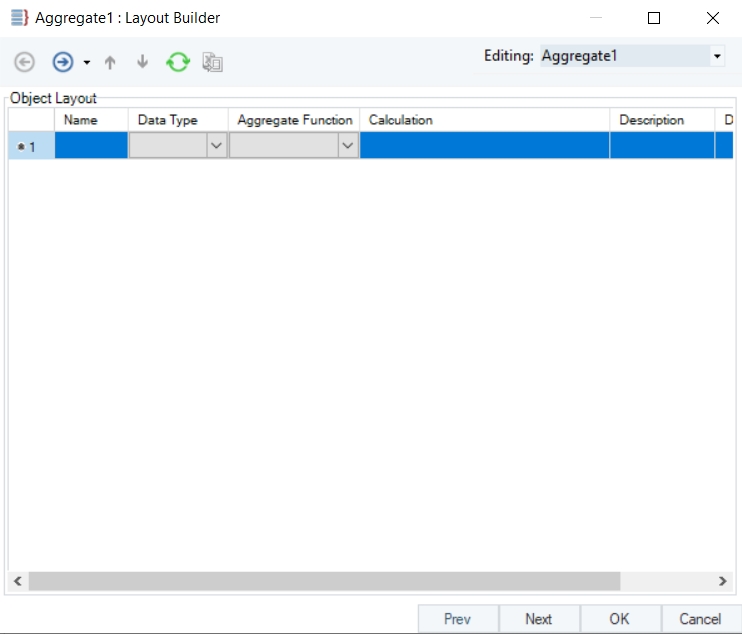This screenshot has width=742, height=634.
Task: Click the back navigation arrow icon
Action: [x=25, y=62]
